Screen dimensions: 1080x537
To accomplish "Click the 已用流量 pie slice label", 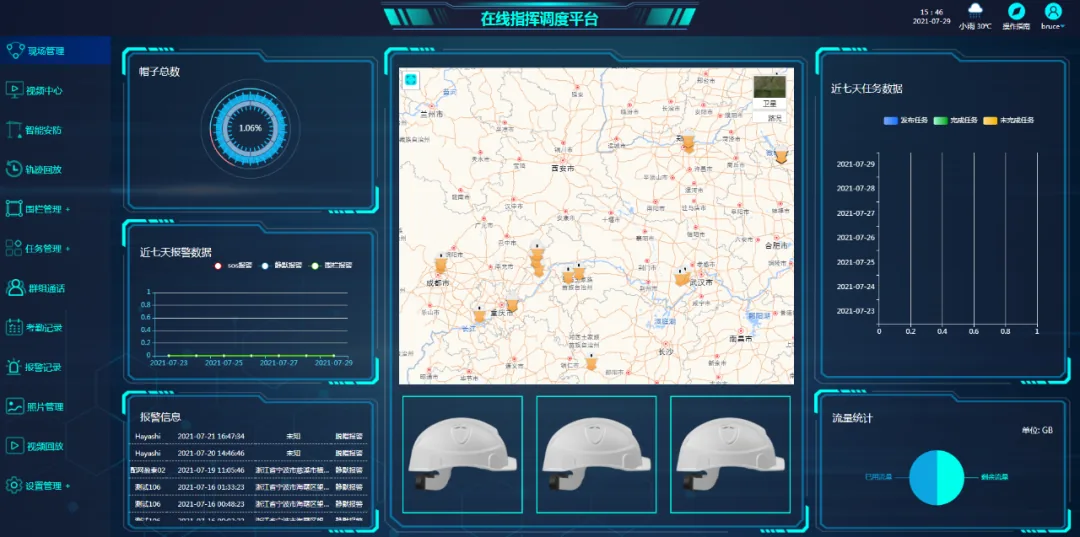I will [x=878, y=476].
